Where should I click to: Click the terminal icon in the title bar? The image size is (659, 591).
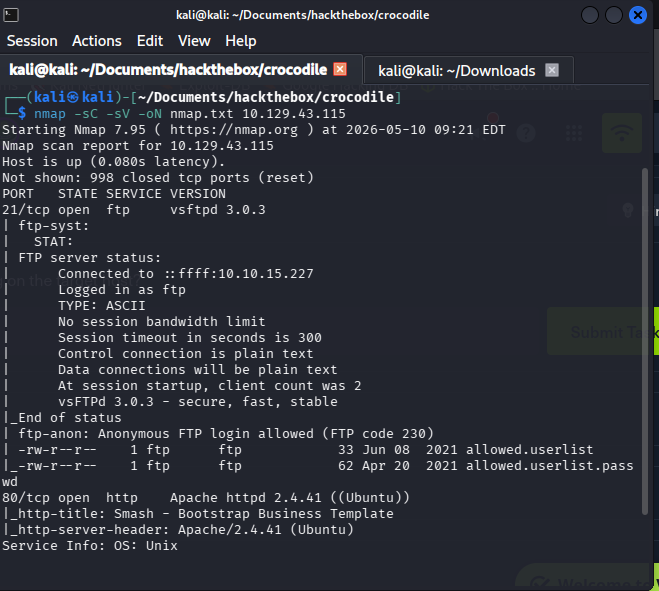click(11, 15)
